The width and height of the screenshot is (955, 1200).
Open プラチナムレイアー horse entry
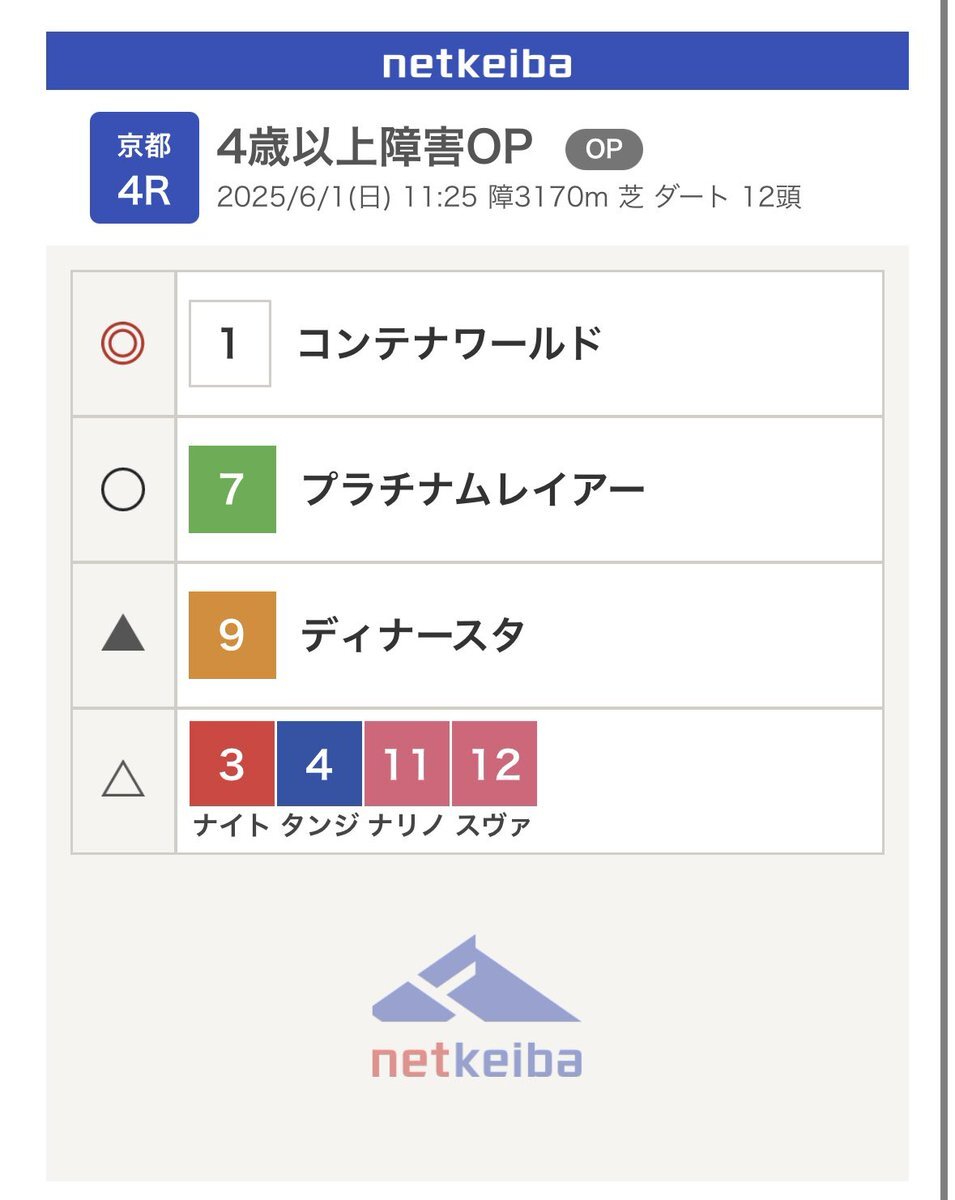473,490
